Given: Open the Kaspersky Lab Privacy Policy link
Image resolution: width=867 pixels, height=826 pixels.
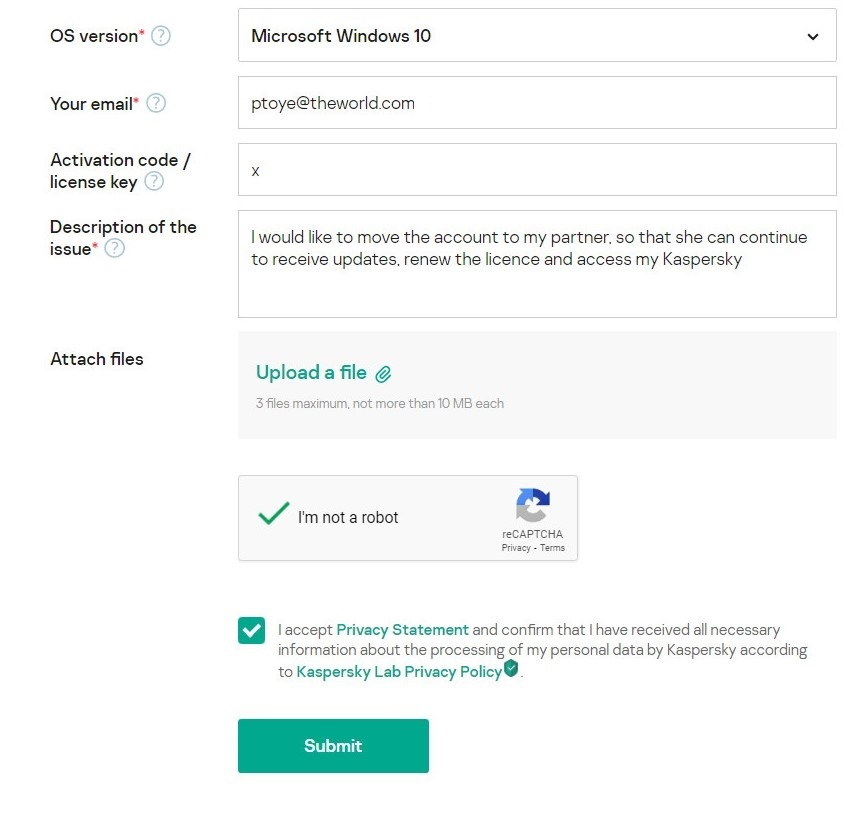Looking at the screenshot, I should (398, 672).
